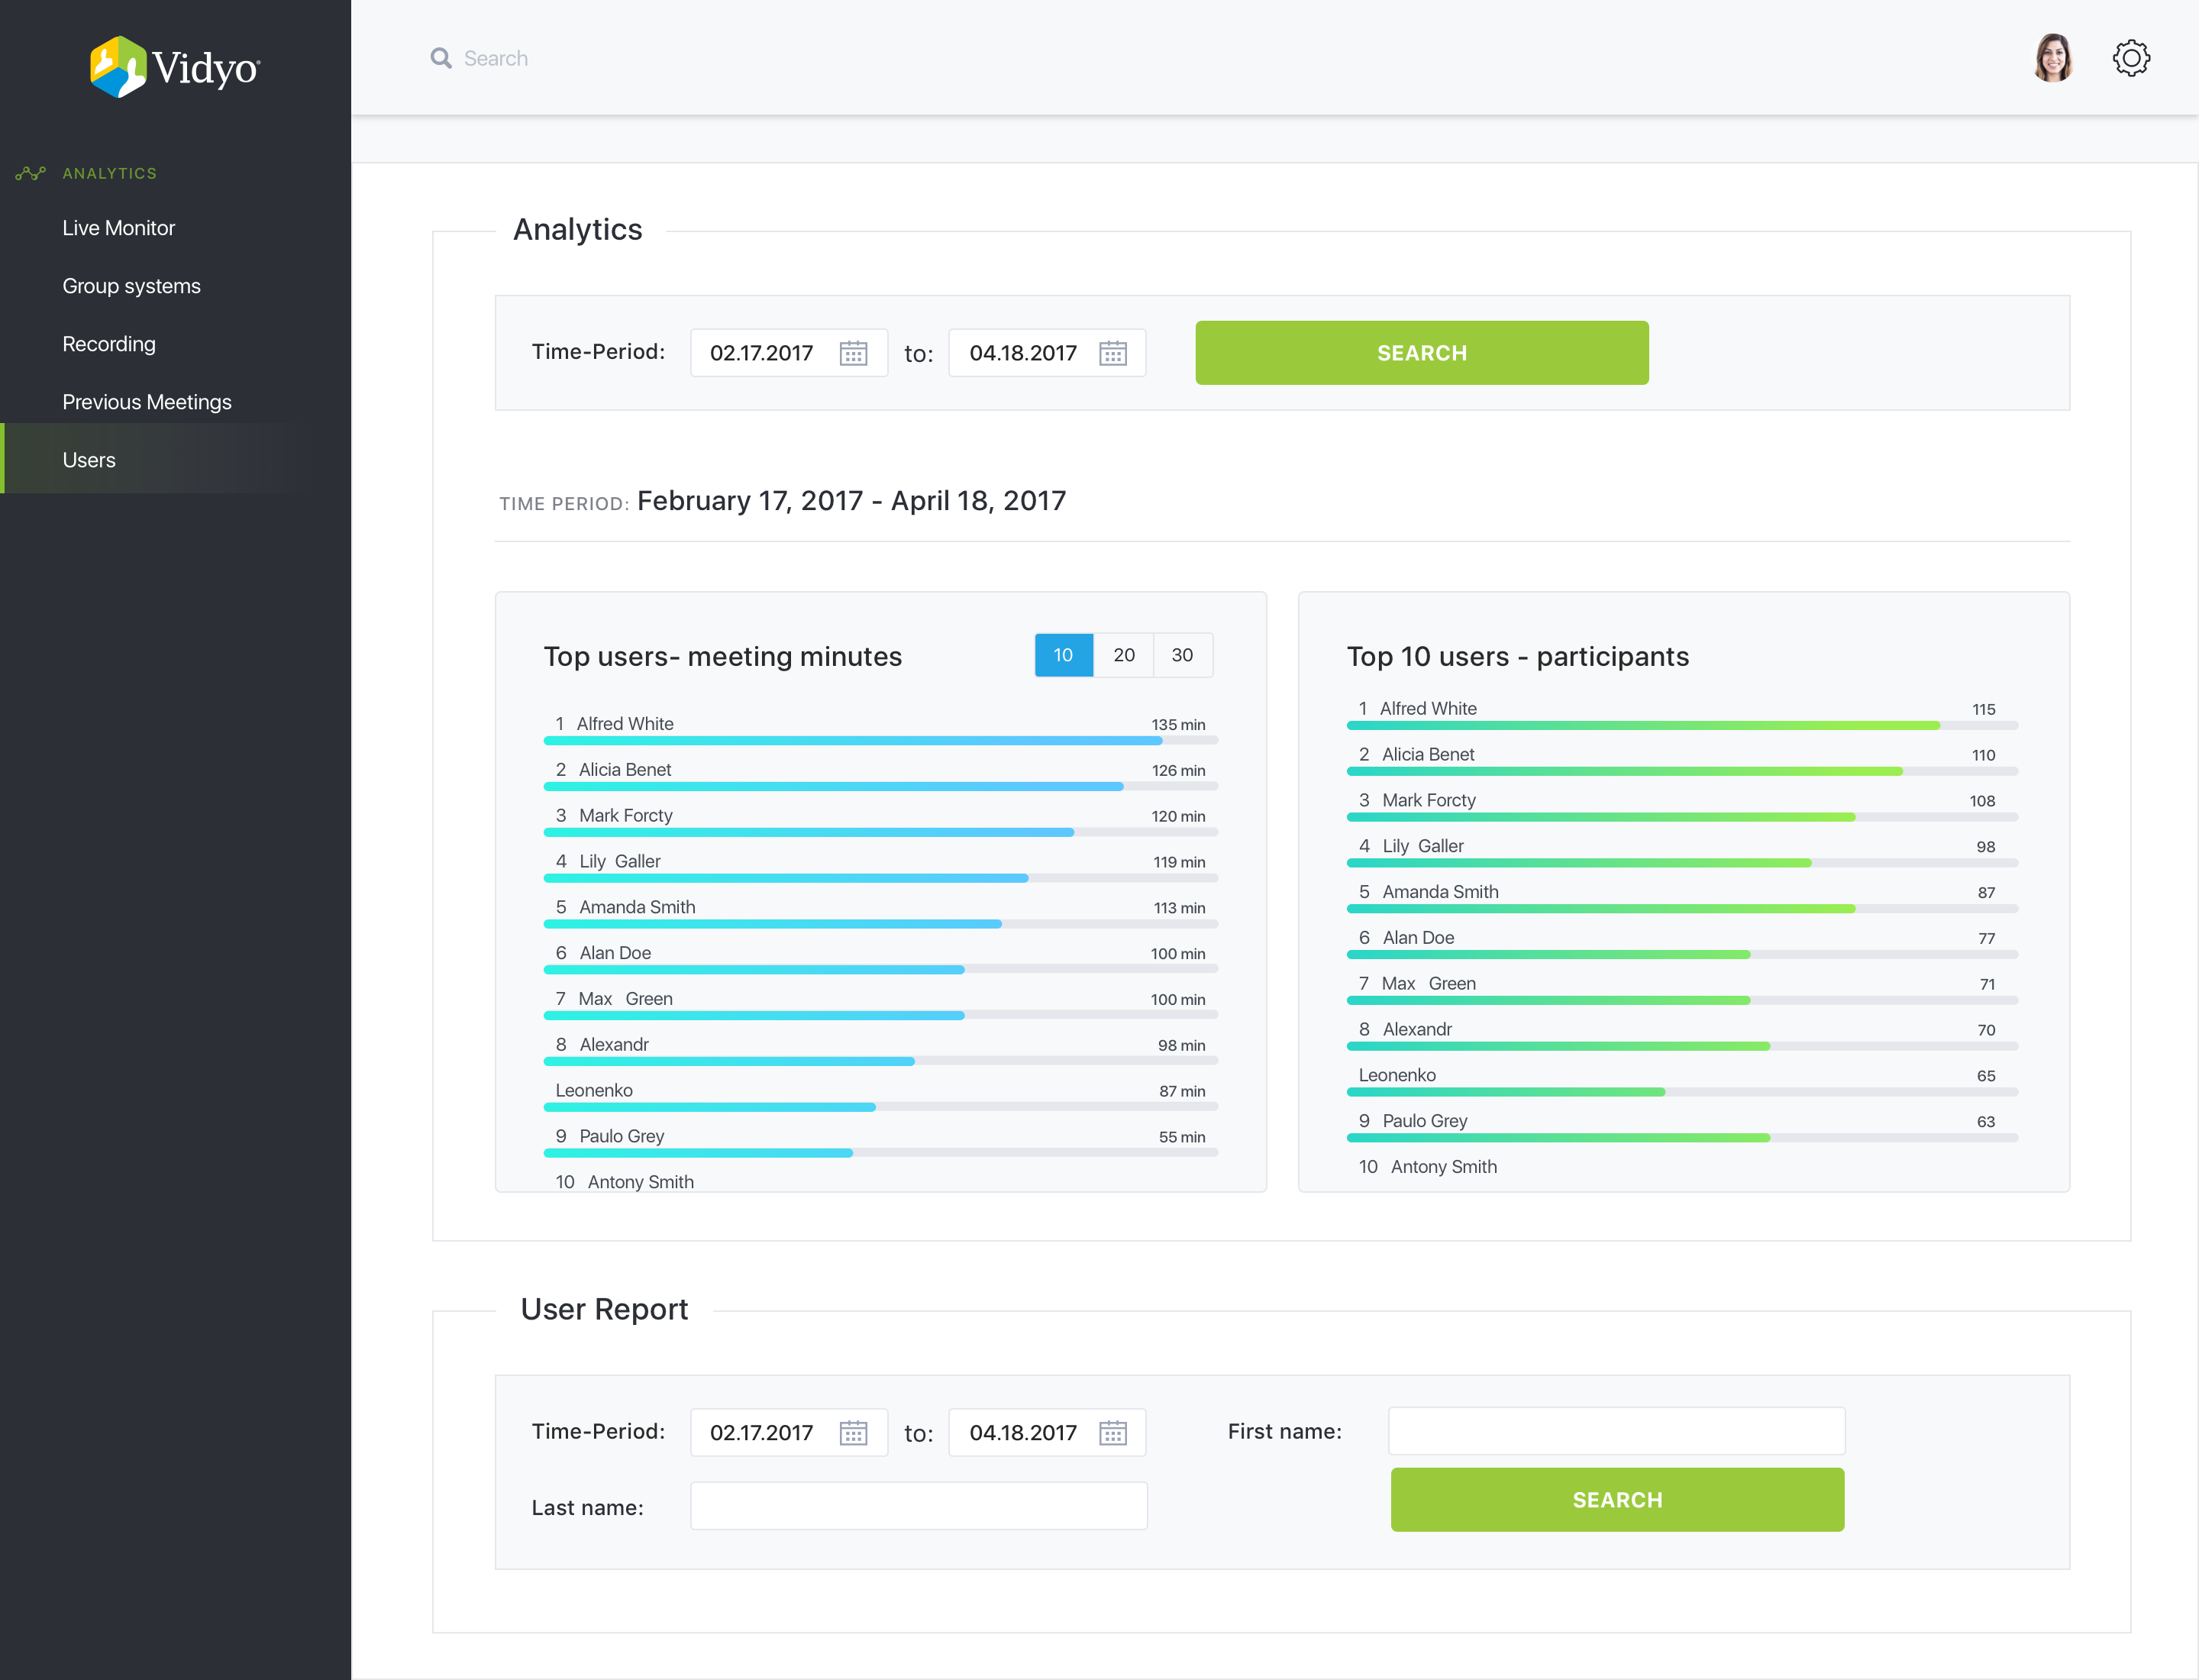Open calendar for User Report start date
The width and height of the screenshot is (2199, 1680).
853,1432
